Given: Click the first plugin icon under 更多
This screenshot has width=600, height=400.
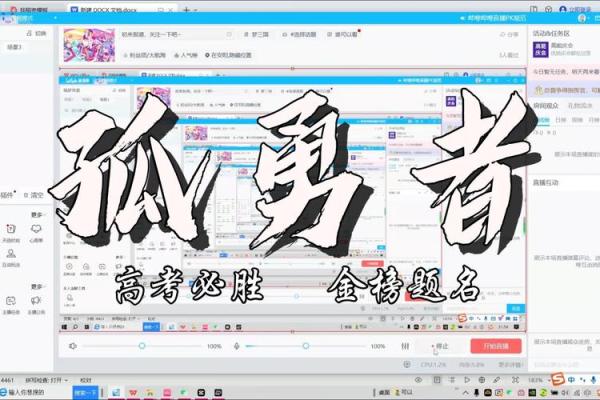Looking at the screenshot, I should (x=11, y=229).
